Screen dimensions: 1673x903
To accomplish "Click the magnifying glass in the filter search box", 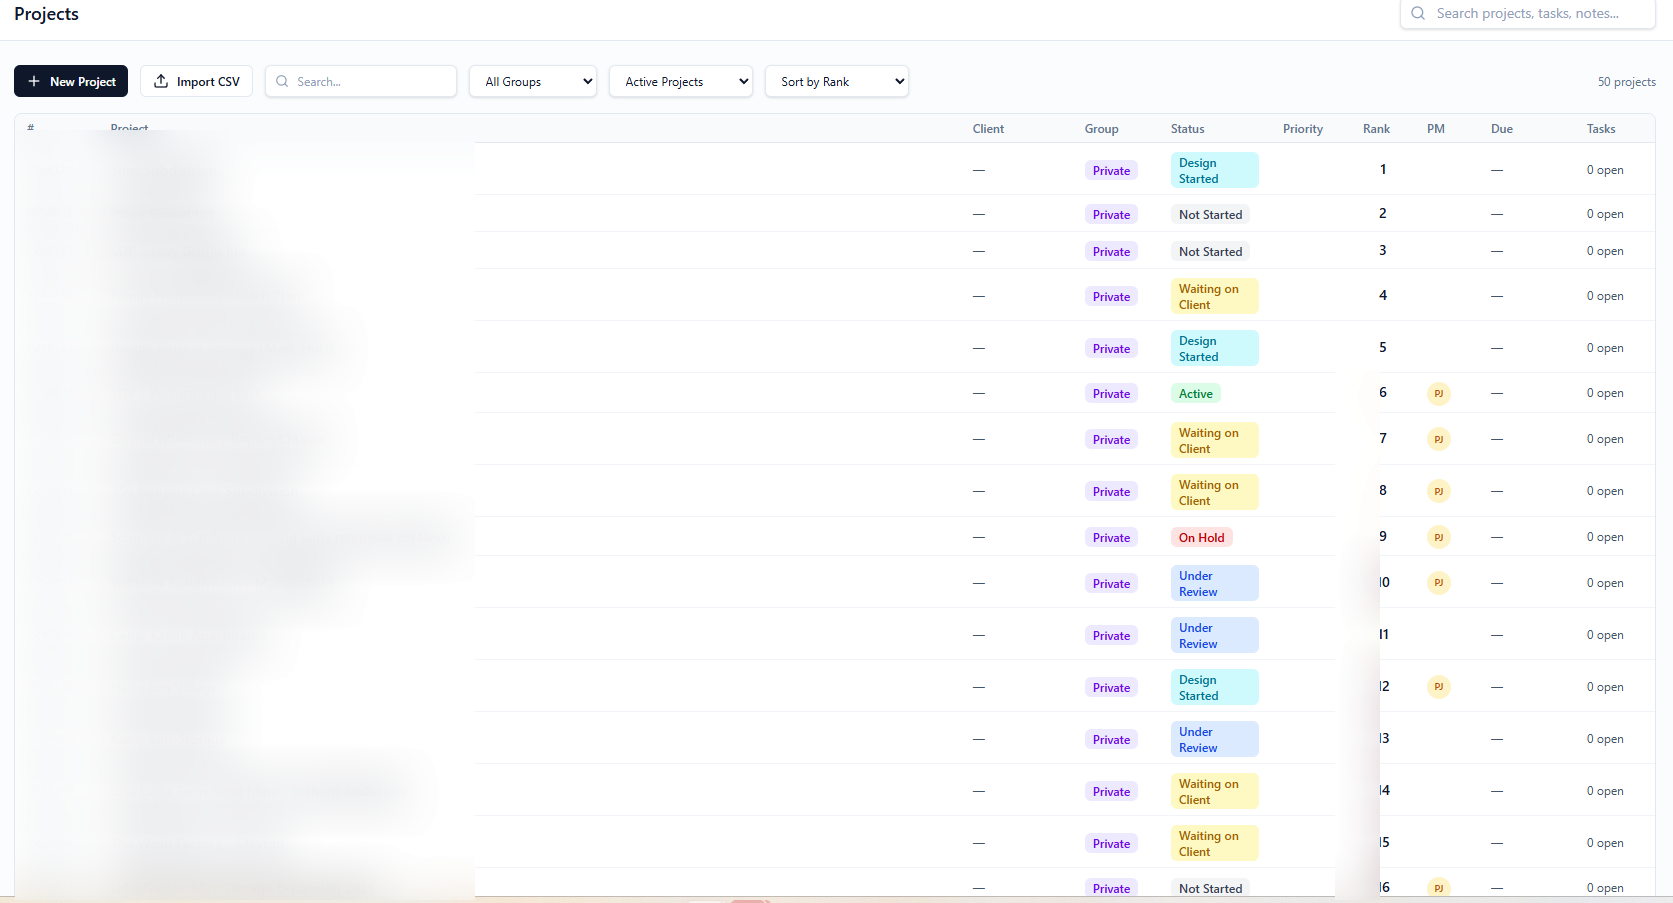I will coord(281,81).
